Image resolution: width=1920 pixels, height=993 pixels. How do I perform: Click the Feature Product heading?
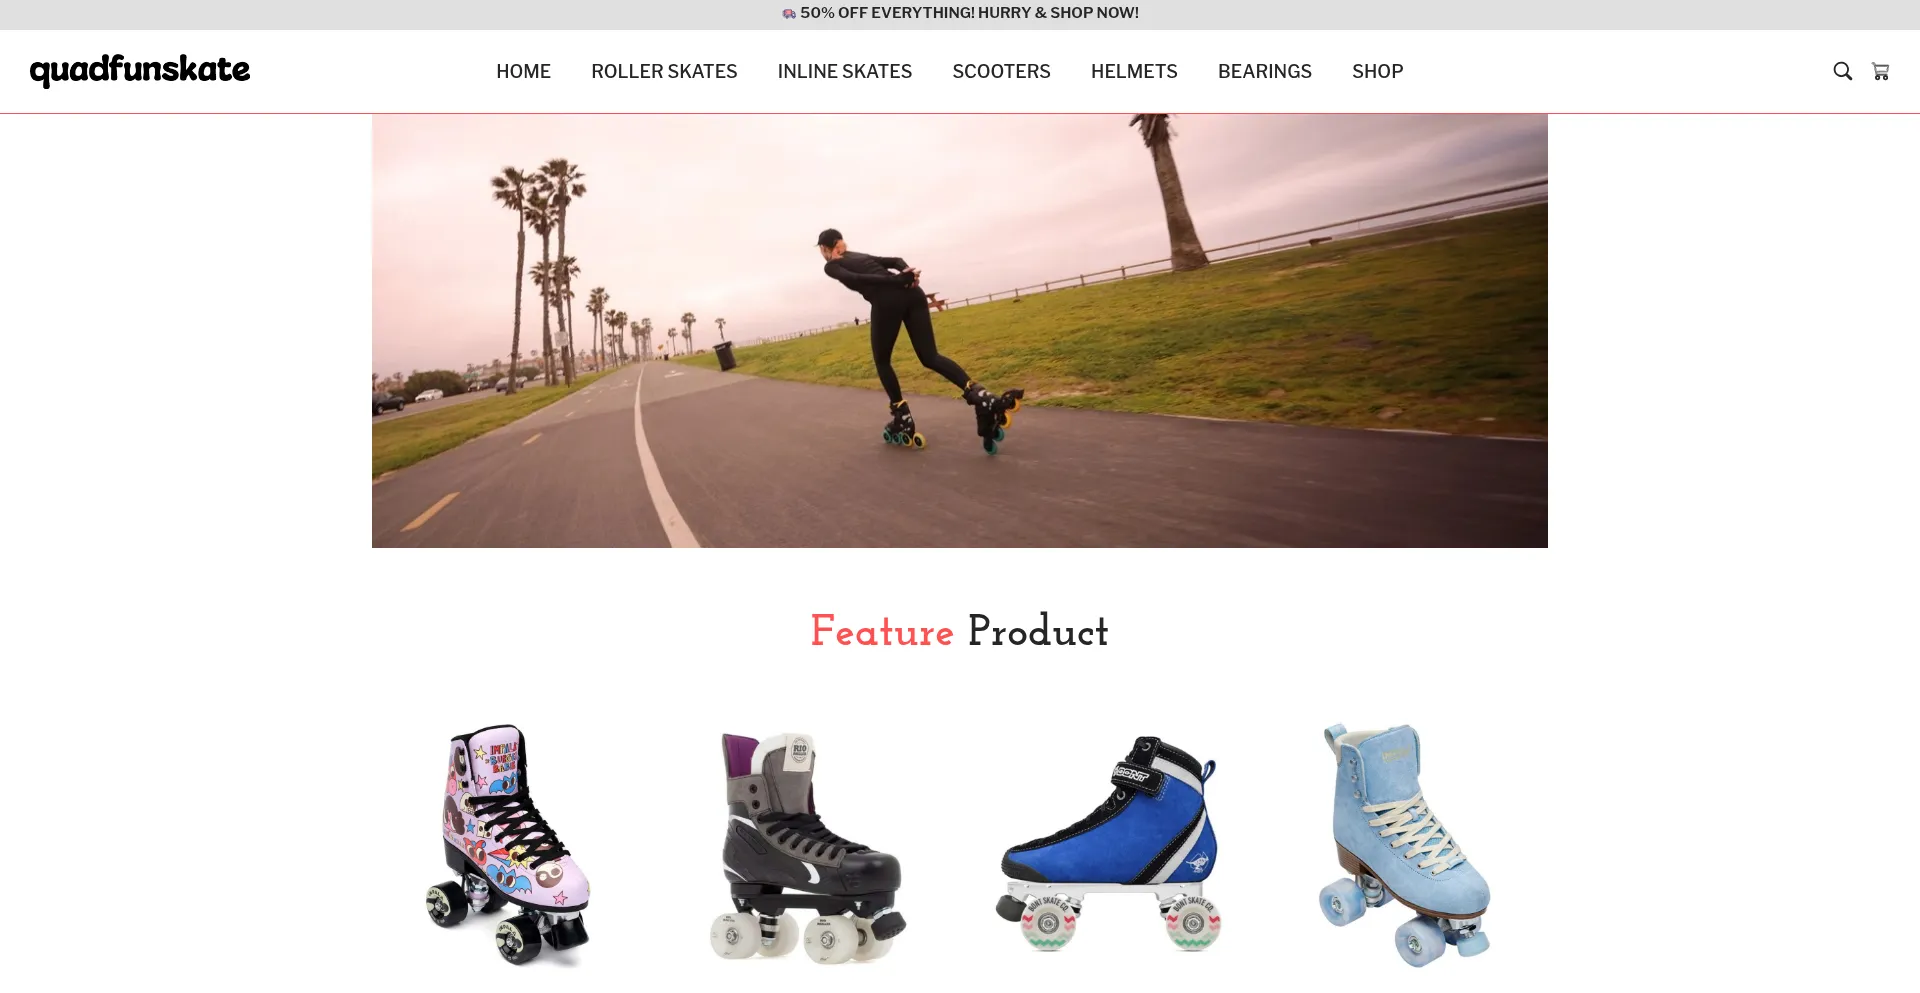tap(959, 631)
